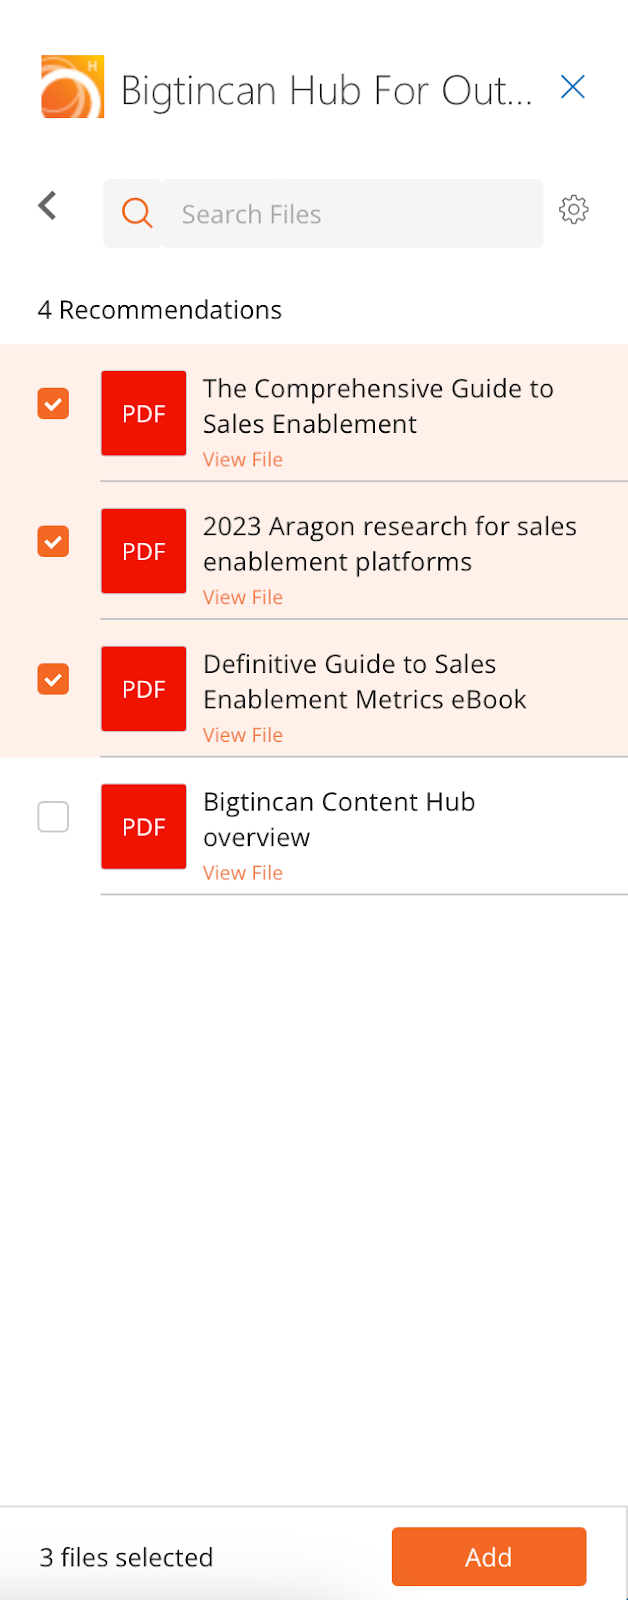
Task: Open settings via the gear icon
Action: [x=573, y=210]
